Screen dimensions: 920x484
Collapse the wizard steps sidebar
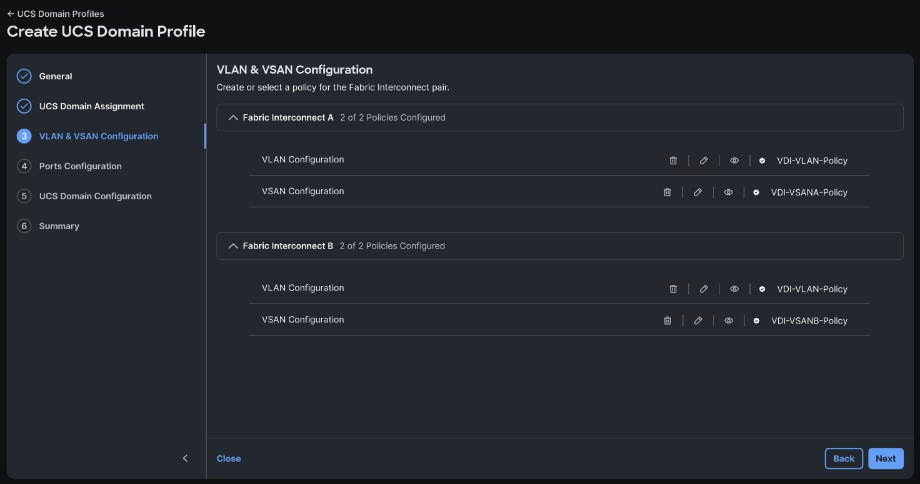pos(185,458)
